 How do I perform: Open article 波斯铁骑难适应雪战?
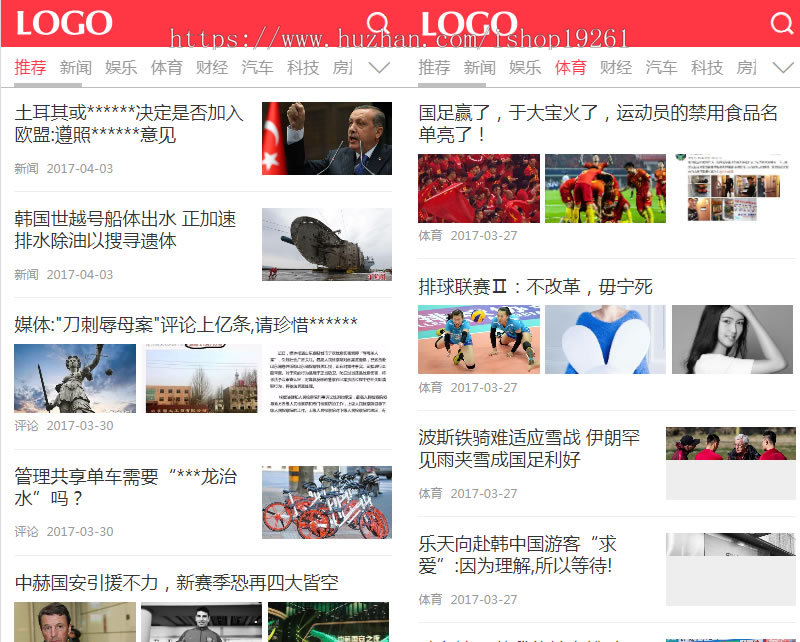click(x=529, y=449)
